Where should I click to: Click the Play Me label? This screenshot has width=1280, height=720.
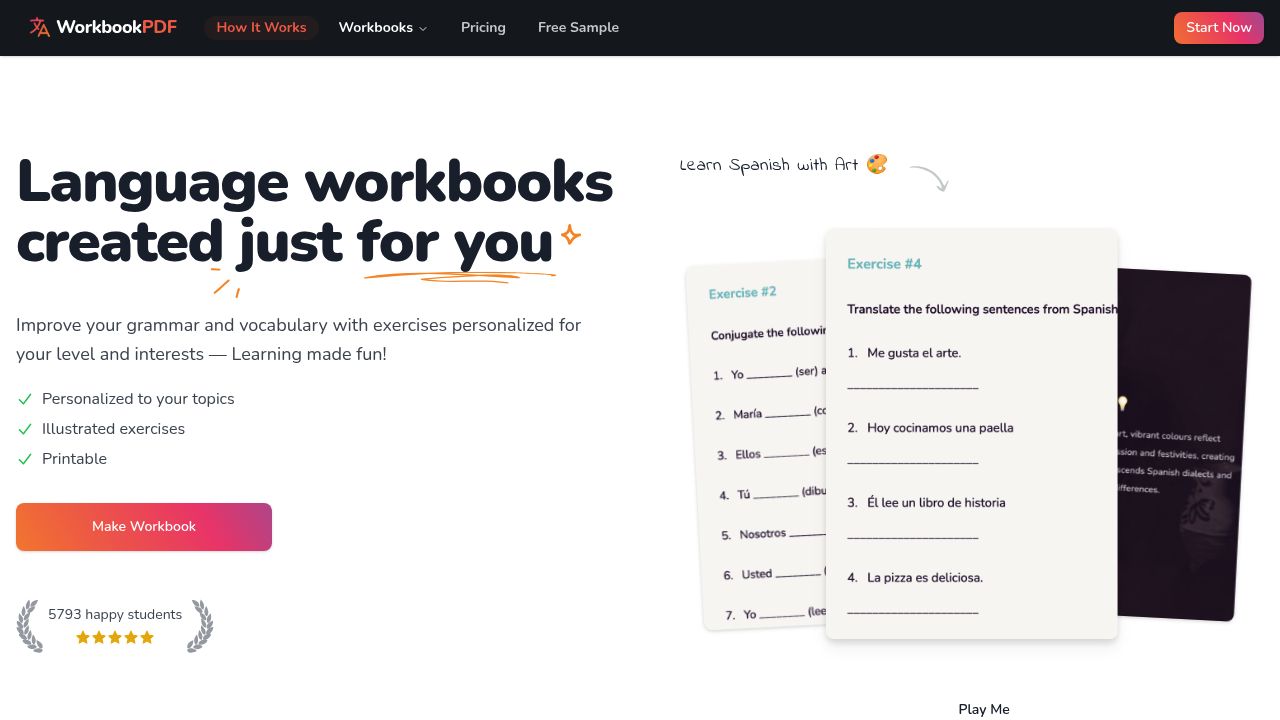pyautogui.click(x=984, y=709)
